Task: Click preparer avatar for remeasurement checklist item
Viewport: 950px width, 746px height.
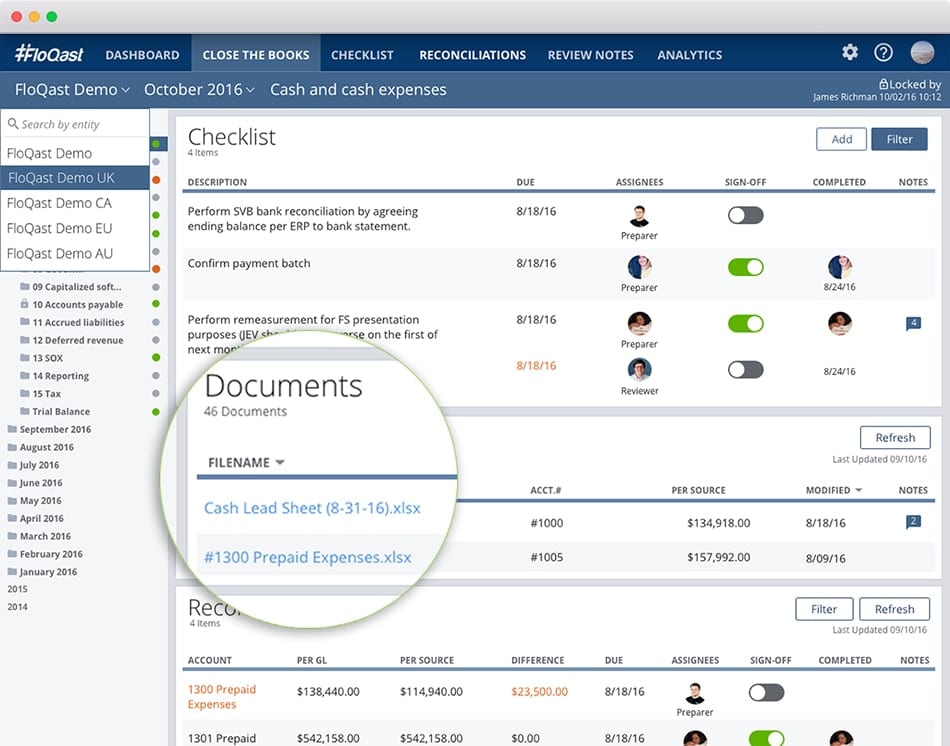Action: tap(639, 324)
